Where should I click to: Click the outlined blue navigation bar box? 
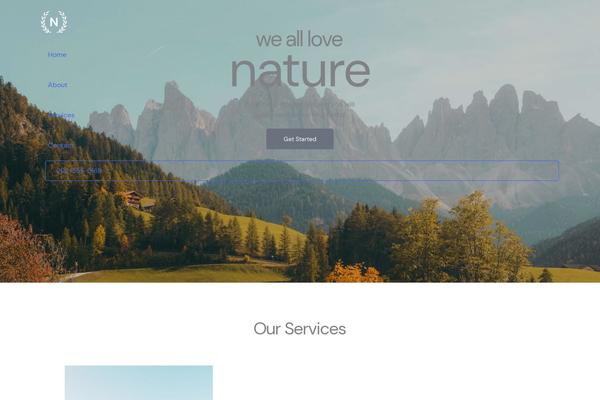(x=302, y=170)
